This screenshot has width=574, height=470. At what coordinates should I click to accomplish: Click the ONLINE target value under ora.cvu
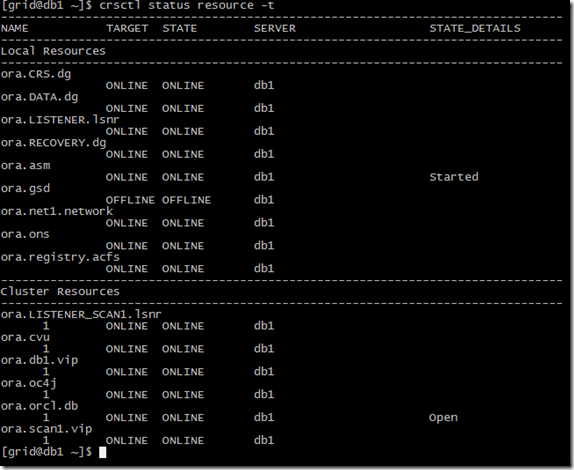(127, 349)
